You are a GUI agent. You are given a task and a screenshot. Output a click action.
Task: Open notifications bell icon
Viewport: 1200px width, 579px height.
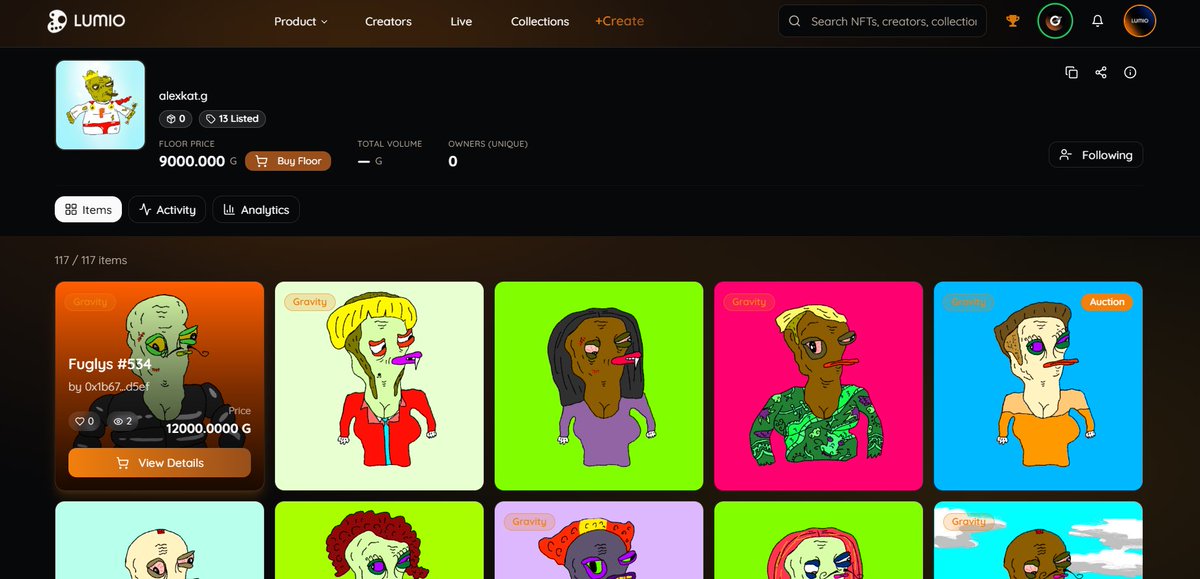point(1098,21)
